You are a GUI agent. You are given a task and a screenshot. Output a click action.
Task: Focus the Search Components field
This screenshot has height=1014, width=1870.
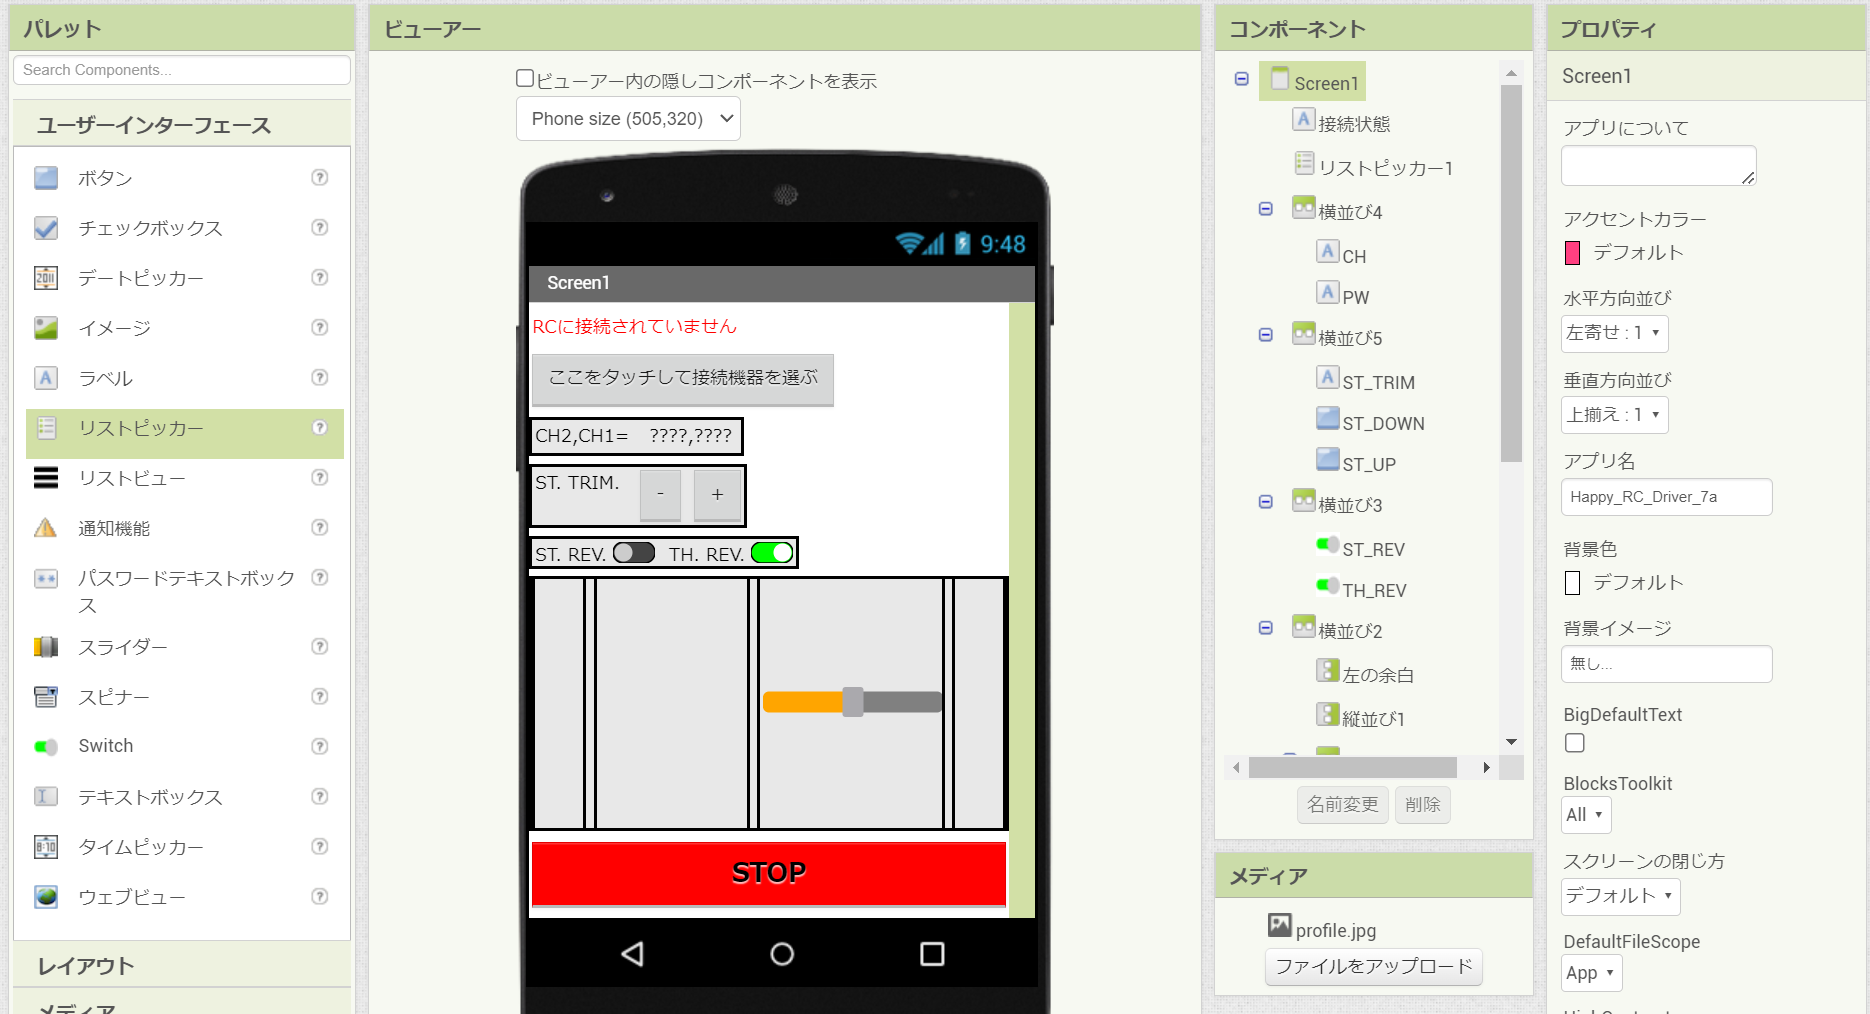coord(182,70)
